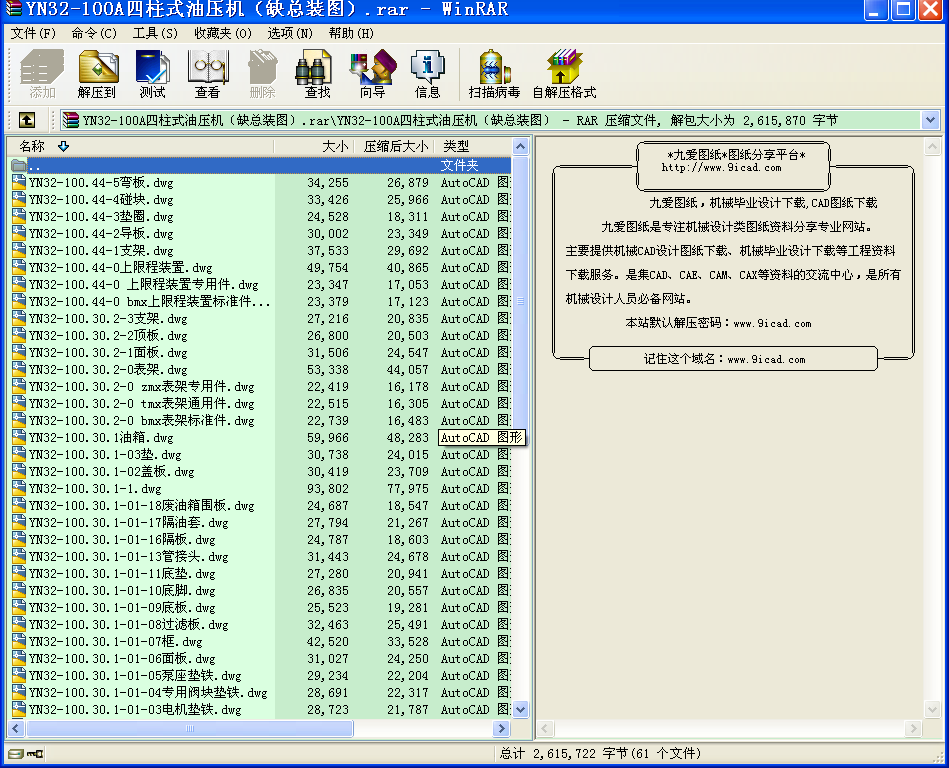Expand the archive path dropdown arrow
The image size is (949, 768).
[930, 120]
